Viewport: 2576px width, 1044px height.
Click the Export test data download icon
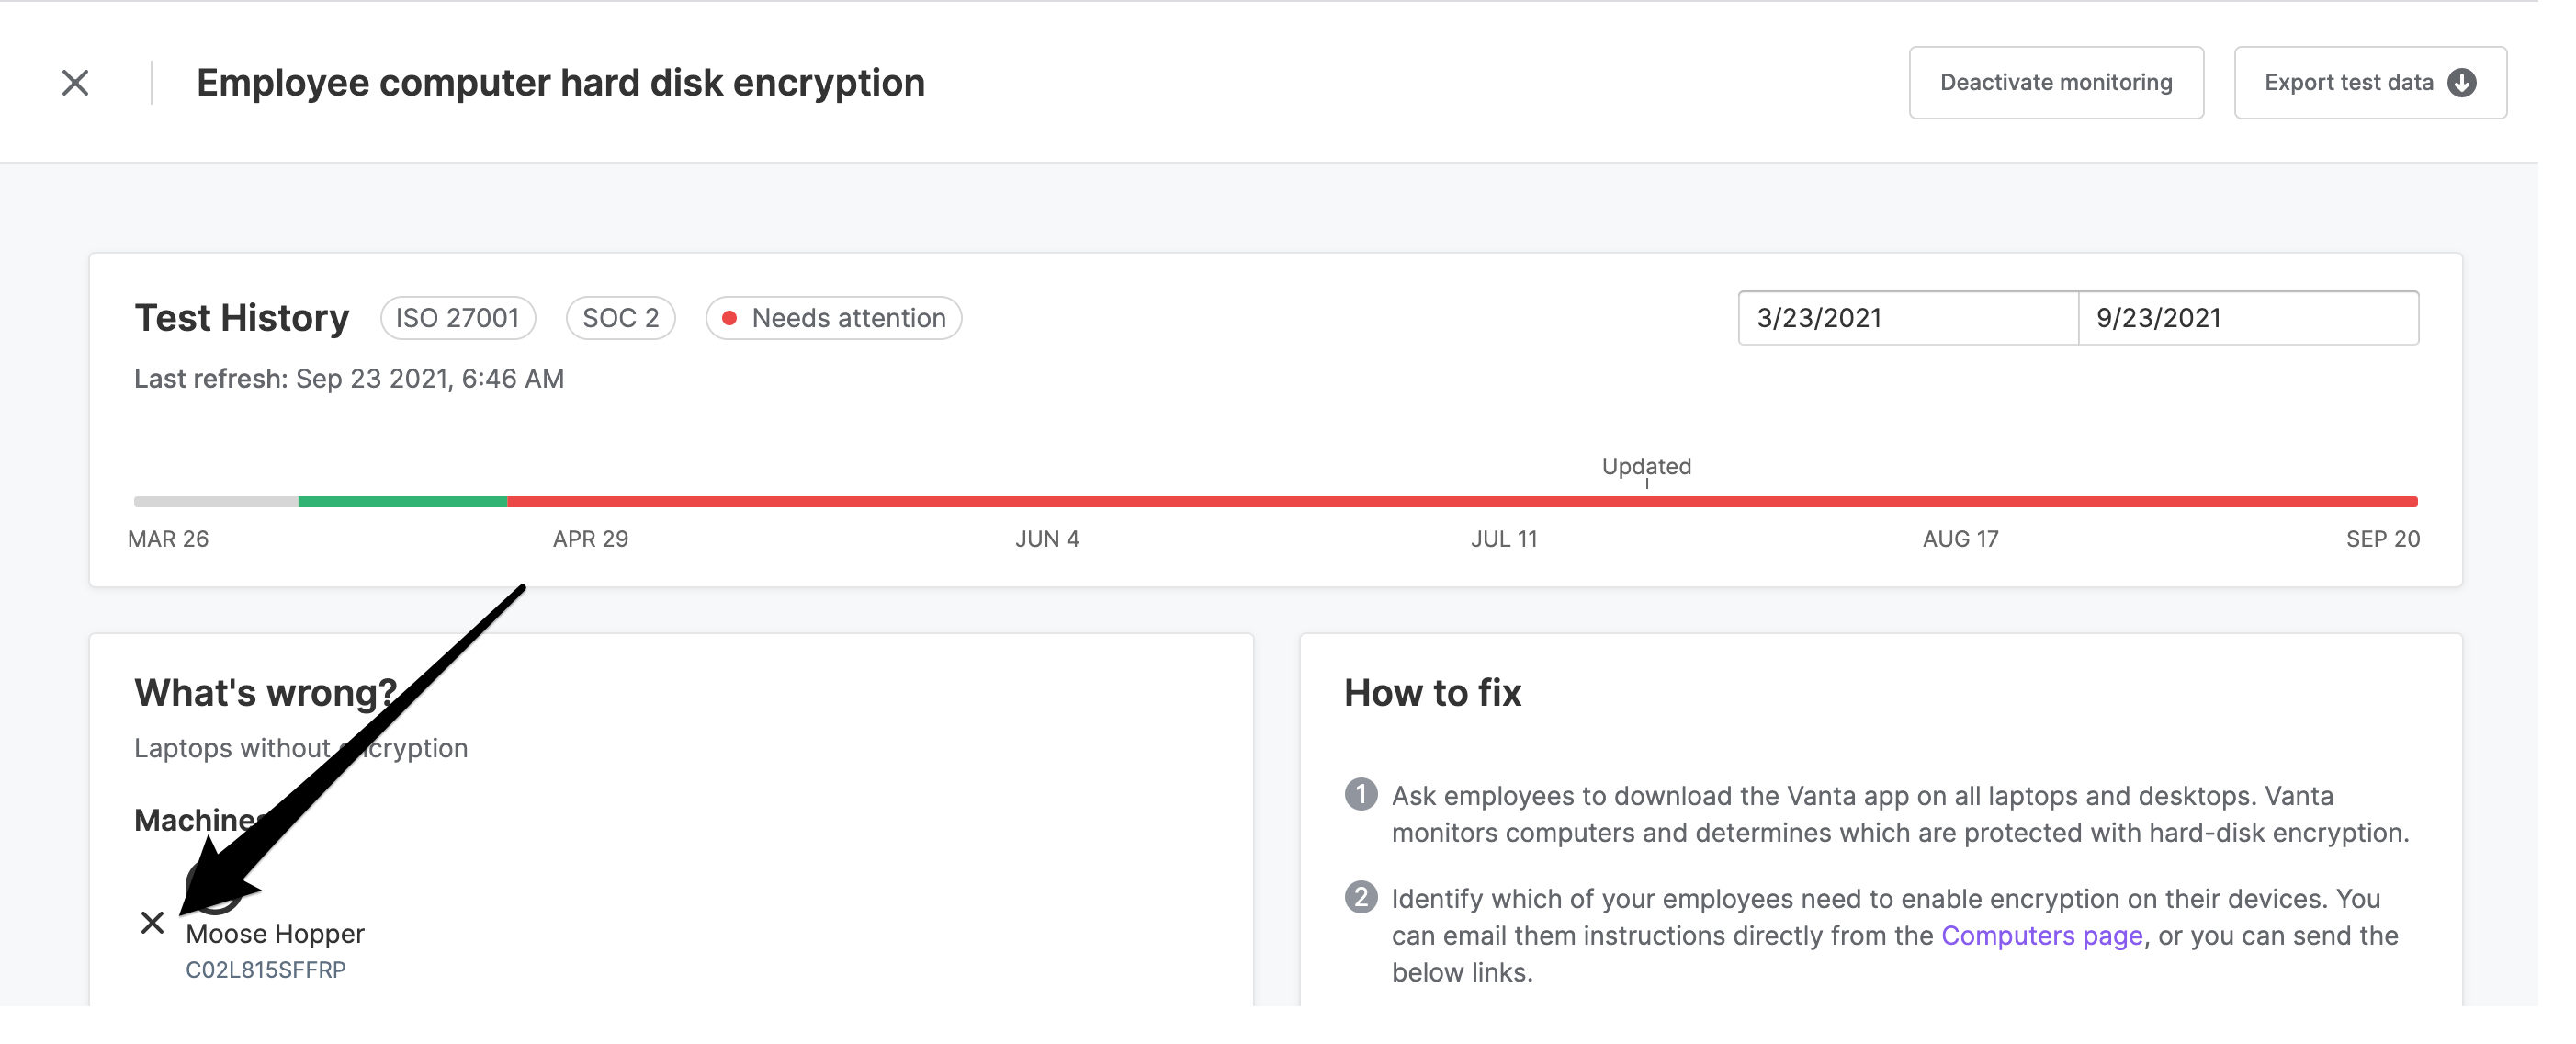coord(2461,82)
